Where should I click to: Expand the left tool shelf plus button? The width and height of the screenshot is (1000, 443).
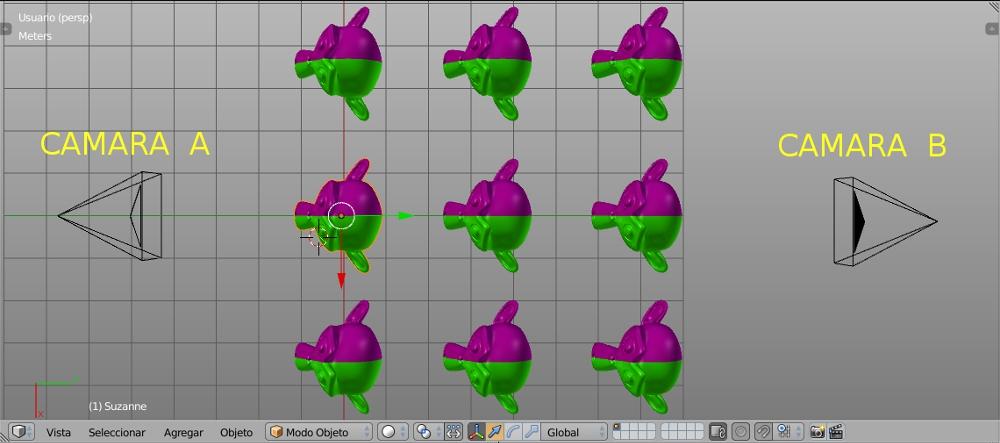tap(6, 29)
